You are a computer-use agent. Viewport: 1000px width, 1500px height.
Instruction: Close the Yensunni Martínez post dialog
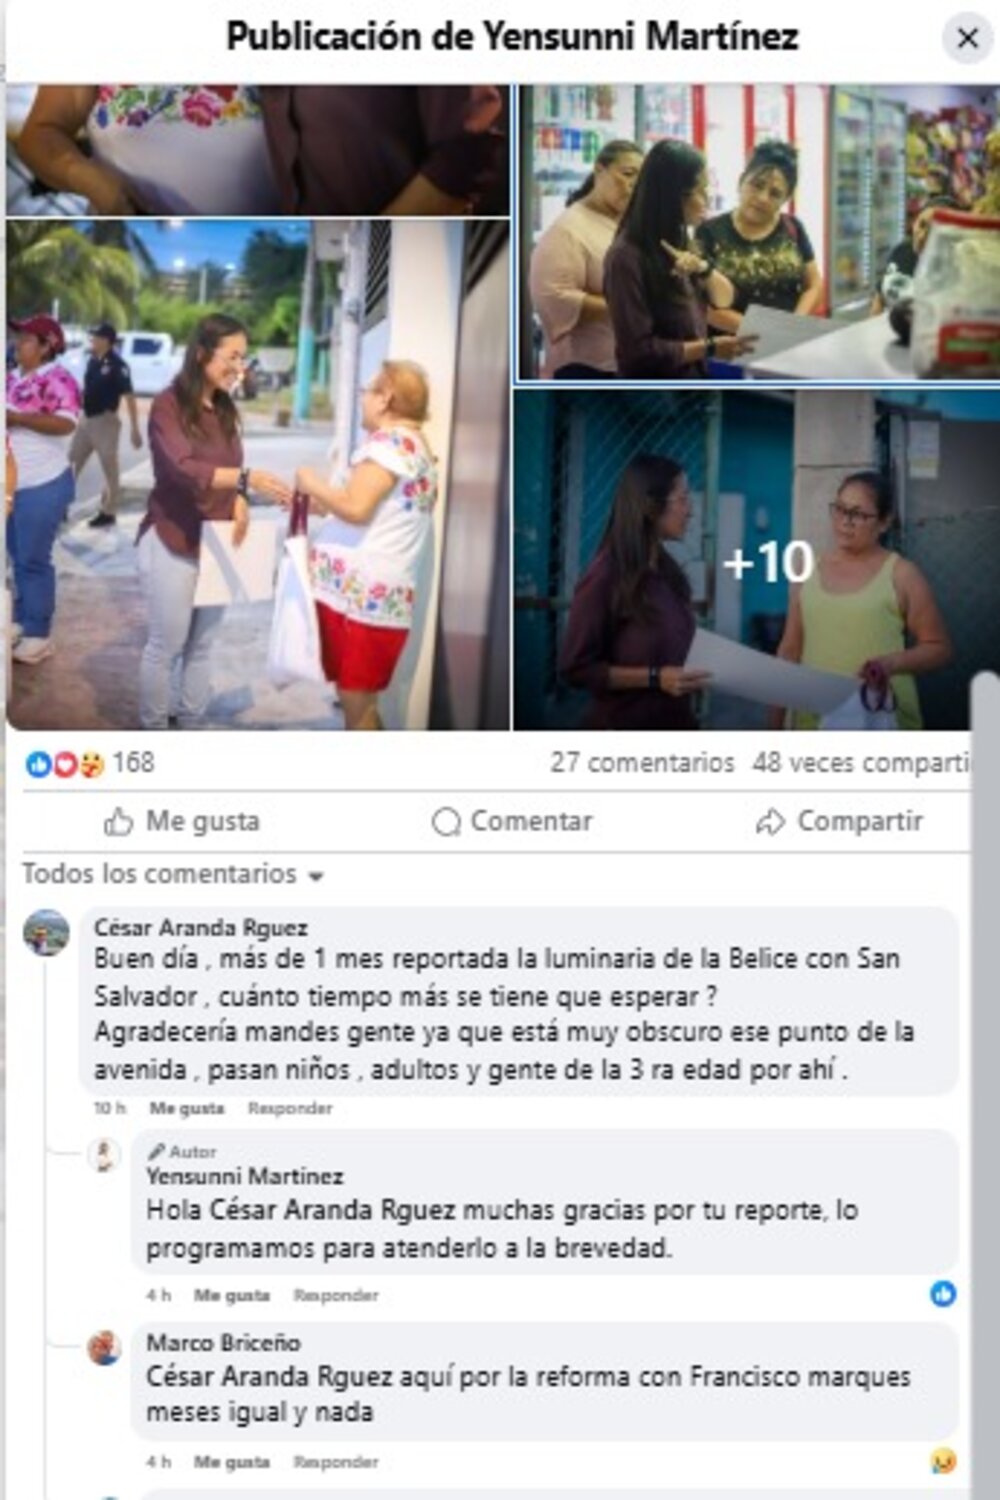pyautogui.click(x=967, y=39)
